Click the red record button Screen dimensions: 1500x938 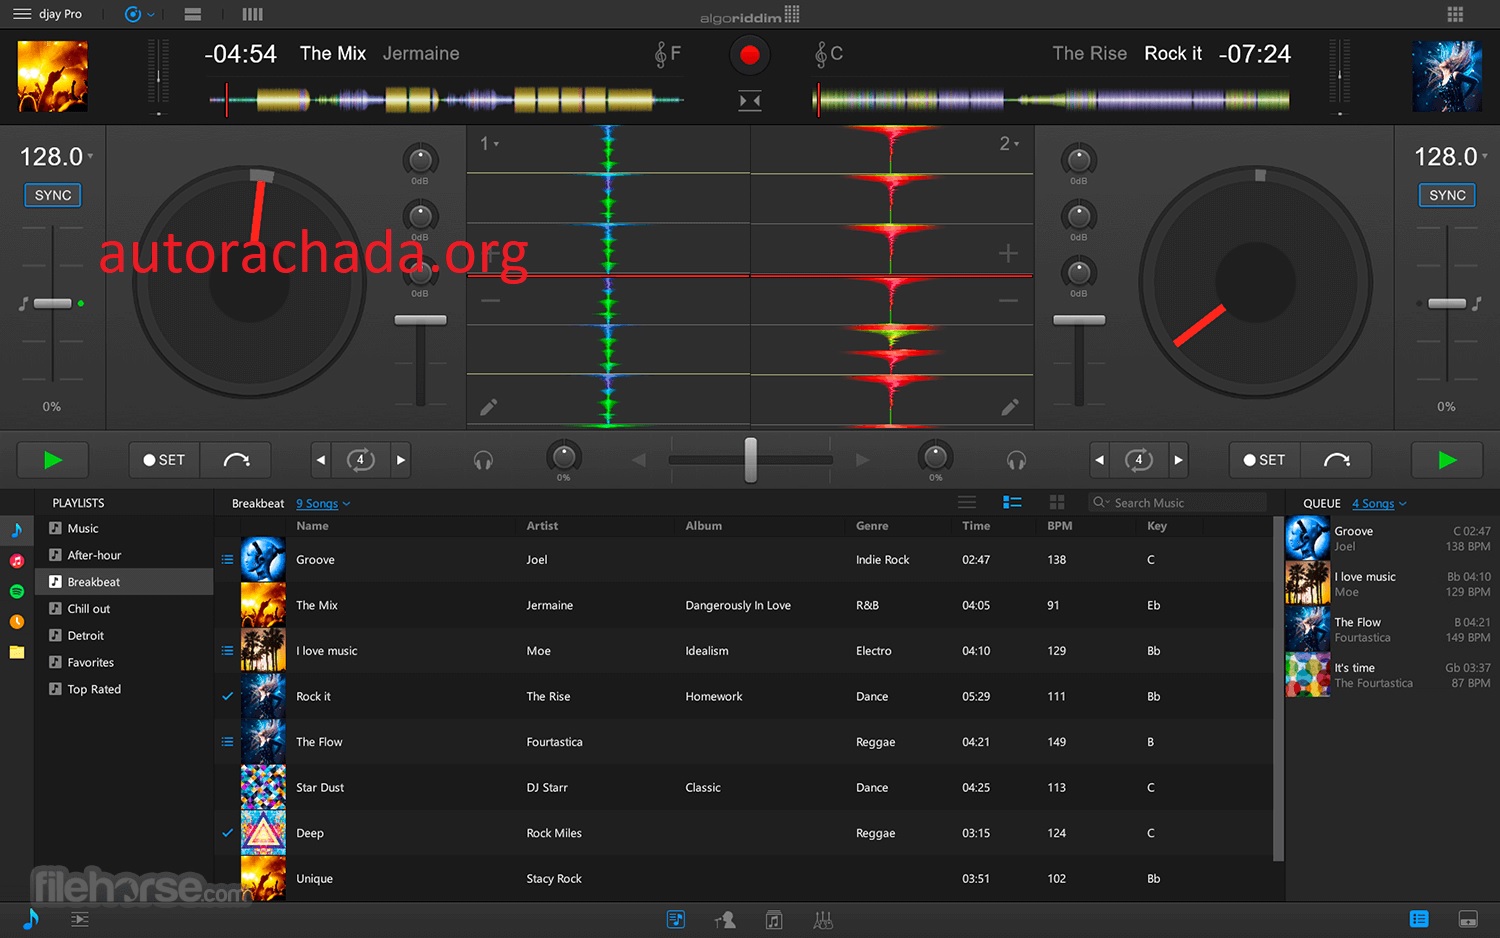(x=750, y=54)
